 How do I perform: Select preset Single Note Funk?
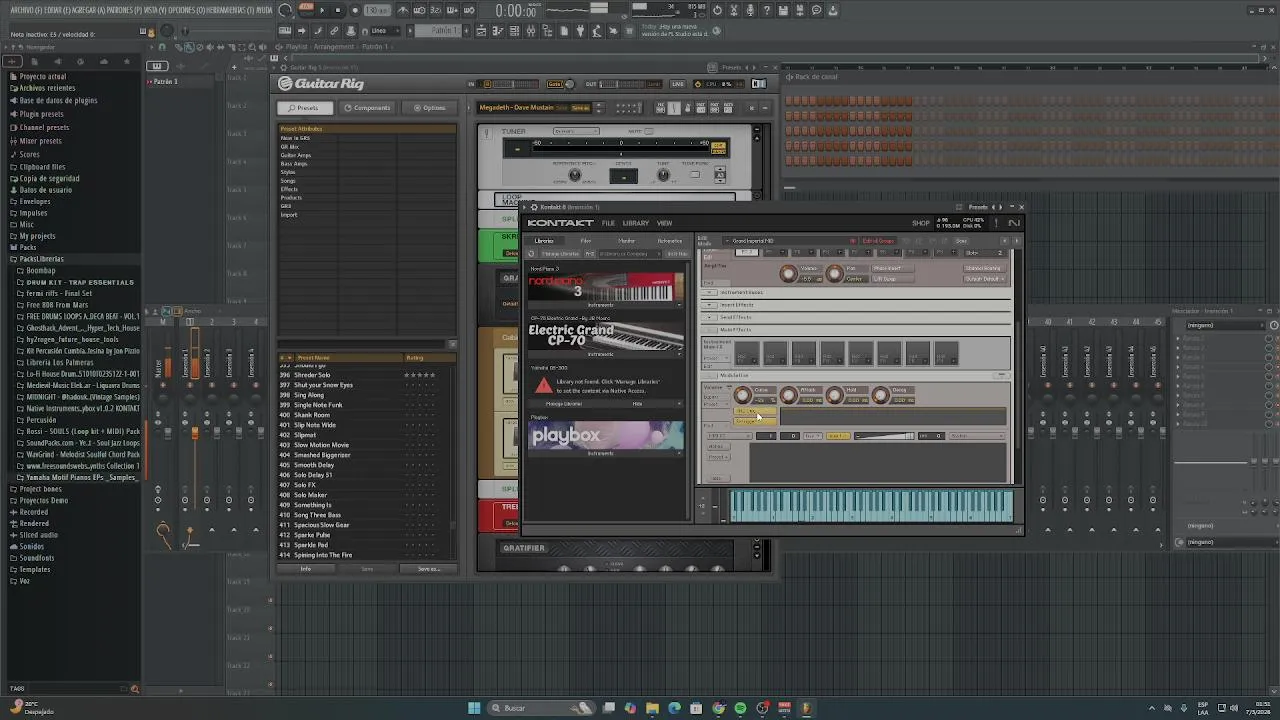[x=318, y=405]
